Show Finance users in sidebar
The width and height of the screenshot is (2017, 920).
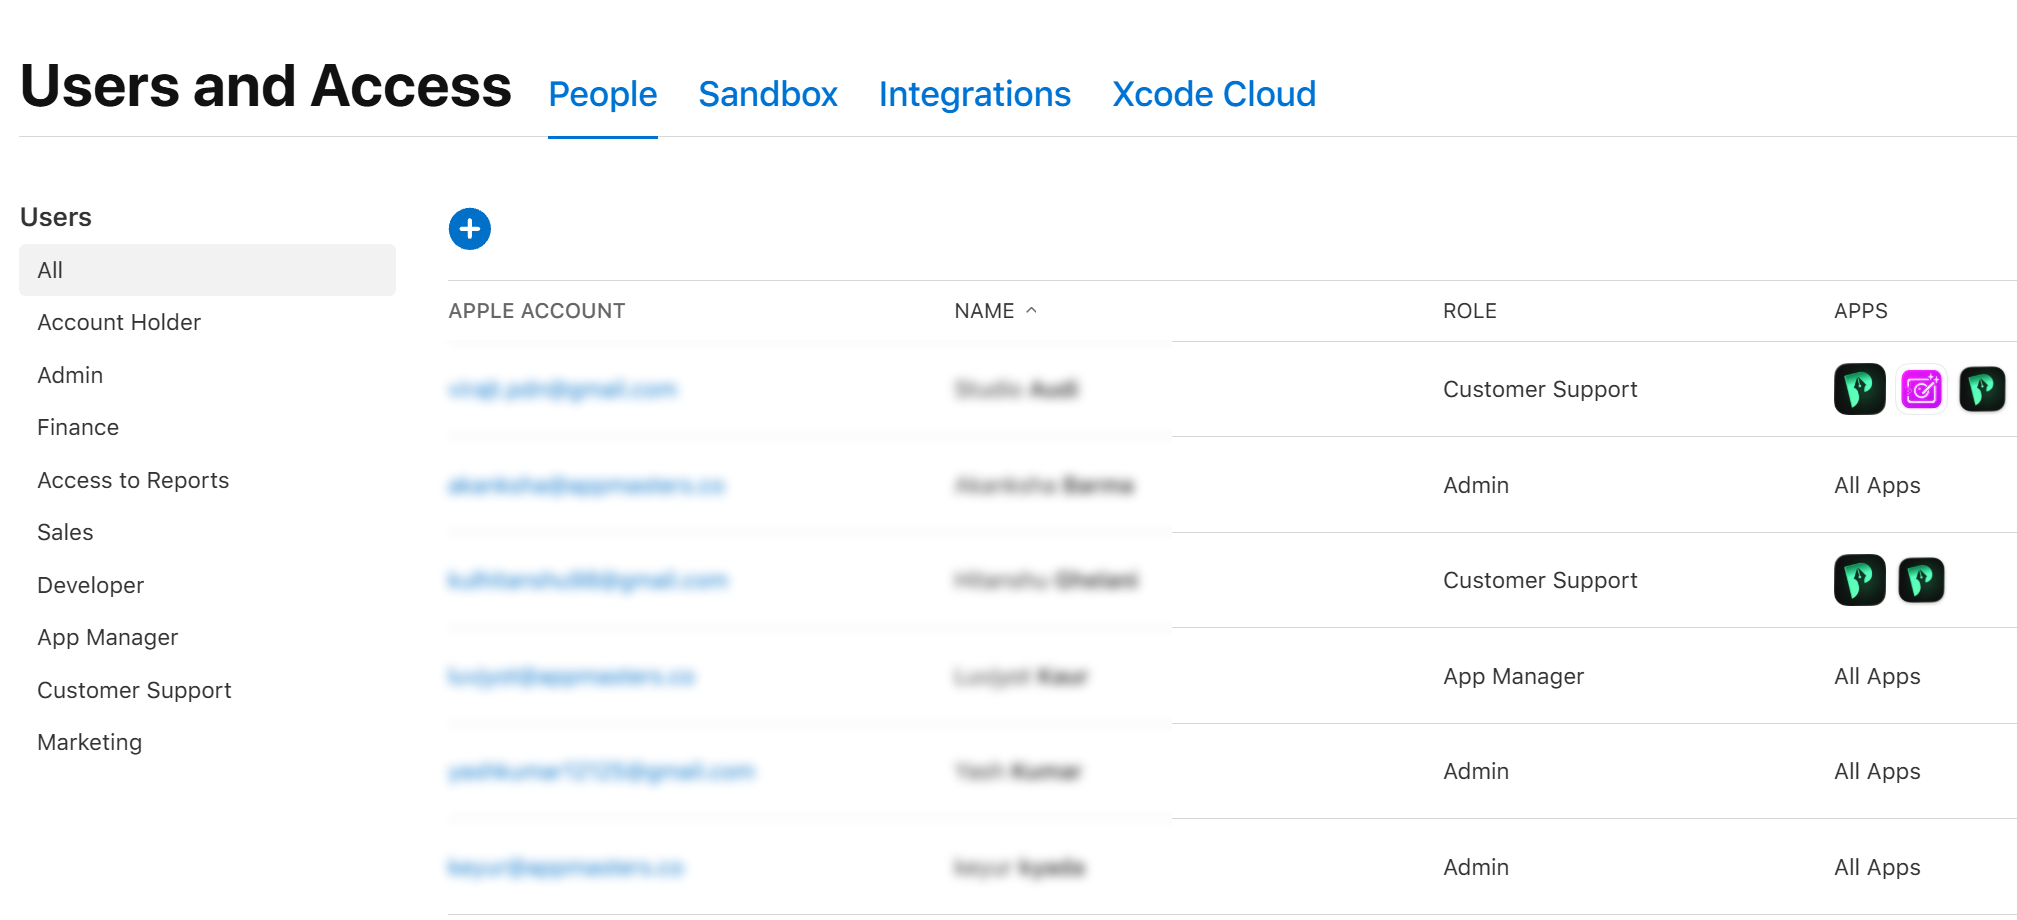(78, 427)
